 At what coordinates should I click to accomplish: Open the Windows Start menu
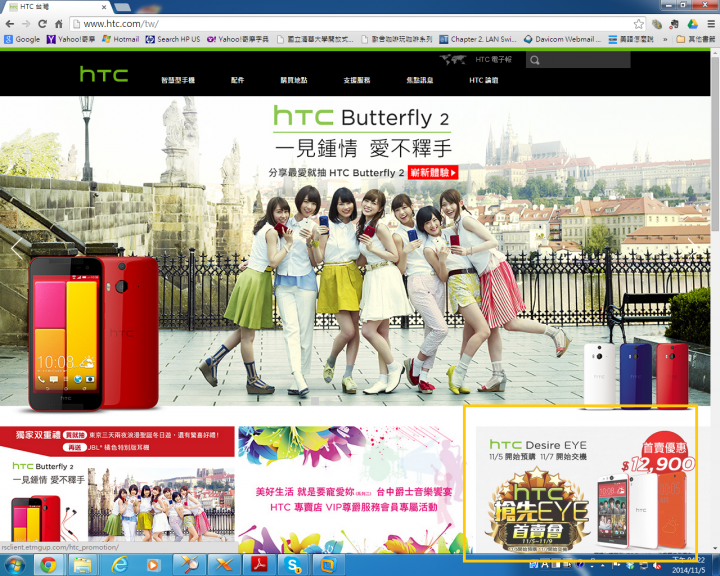coord(15,565)
